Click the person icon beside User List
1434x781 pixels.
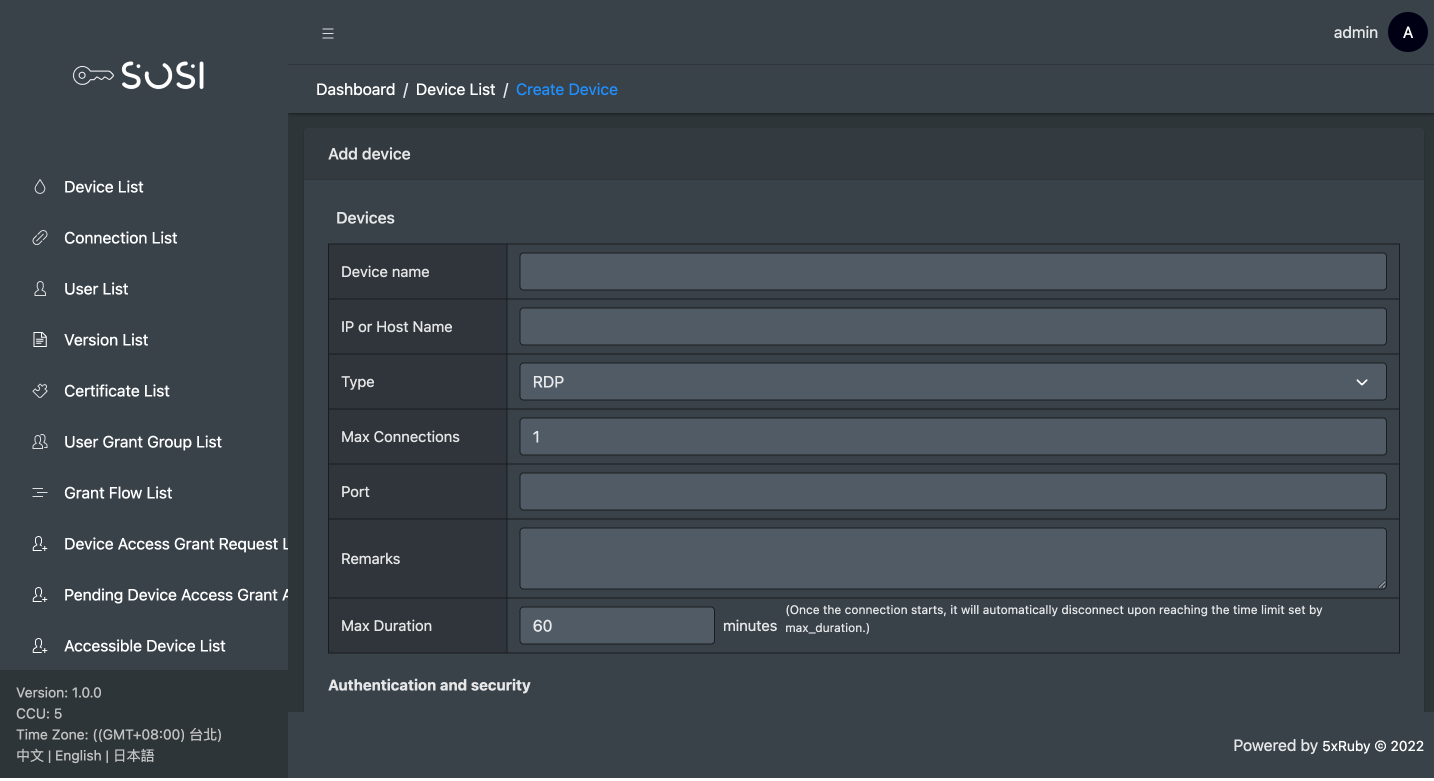[x=40, y=289]
